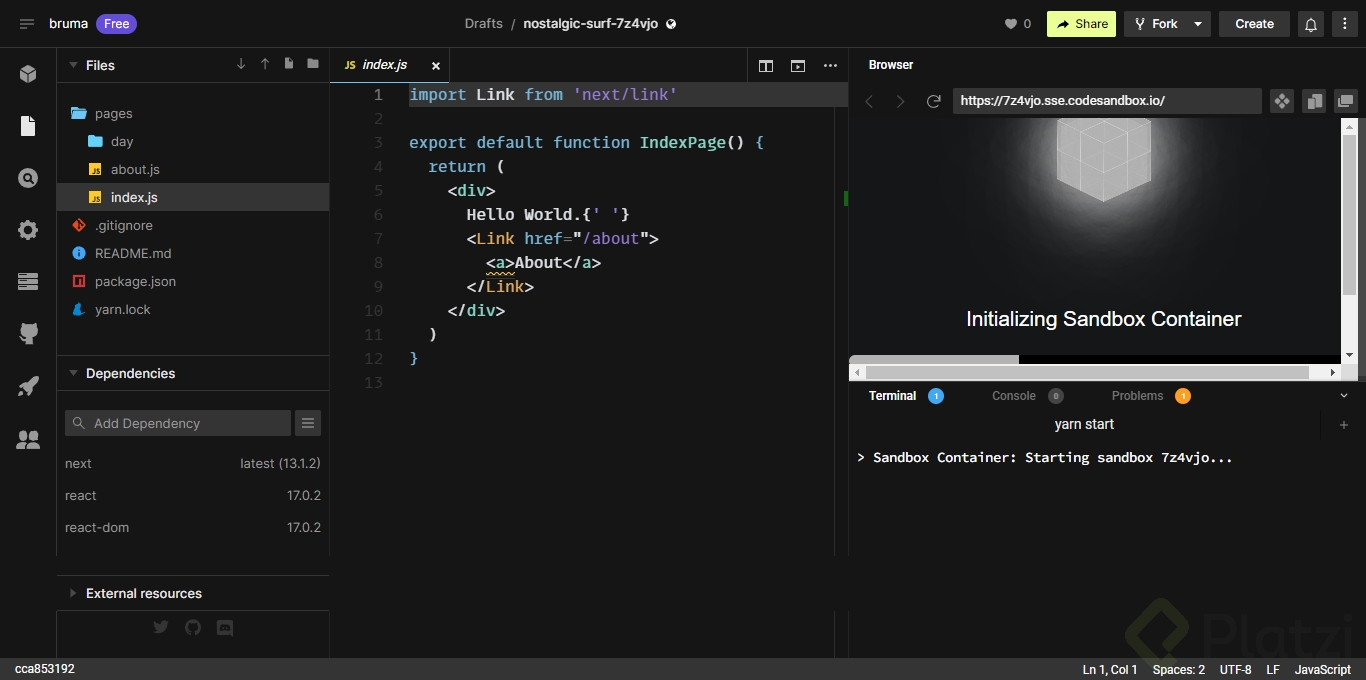Open the Deployment rocket panel
Image resolution: width=1366 pixels, height=680 pixels.
(x=28, y=386)
